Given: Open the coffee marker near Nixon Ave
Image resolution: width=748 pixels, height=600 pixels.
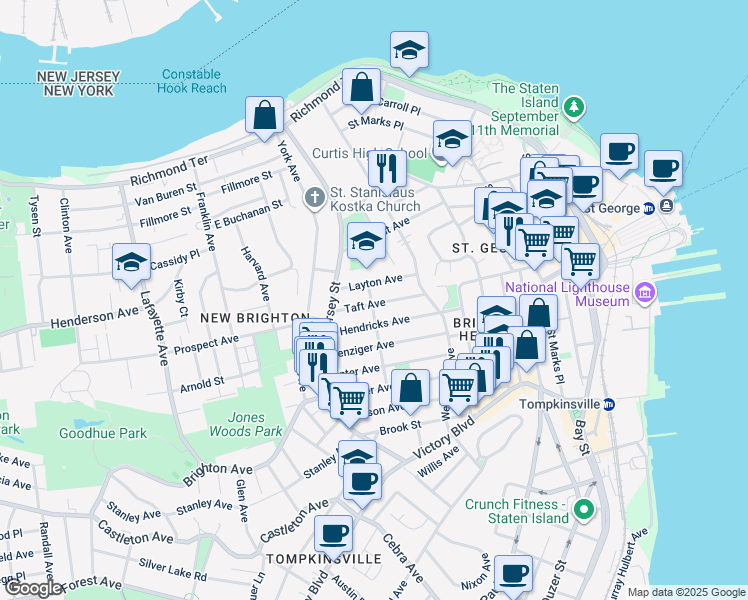Looking at the screenshot, I should pos(514,575).
